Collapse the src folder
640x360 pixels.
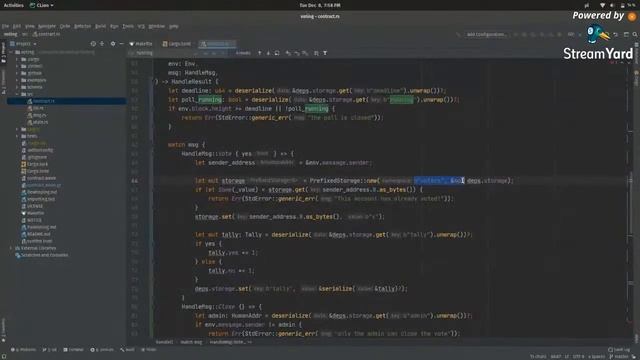17,94
